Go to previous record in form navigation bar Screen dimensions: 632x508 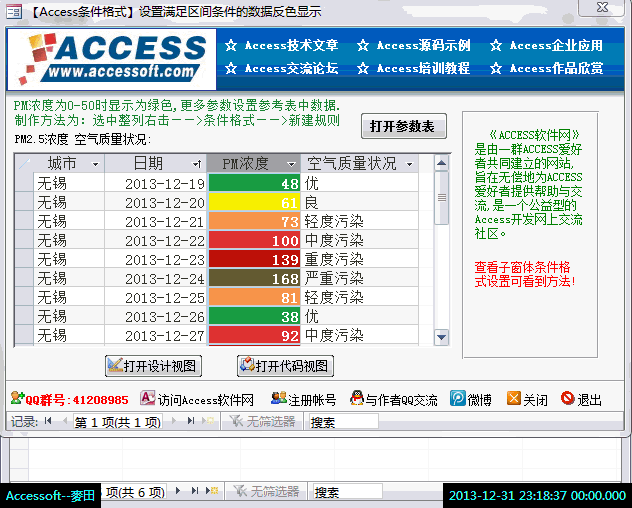coord(64,421)
